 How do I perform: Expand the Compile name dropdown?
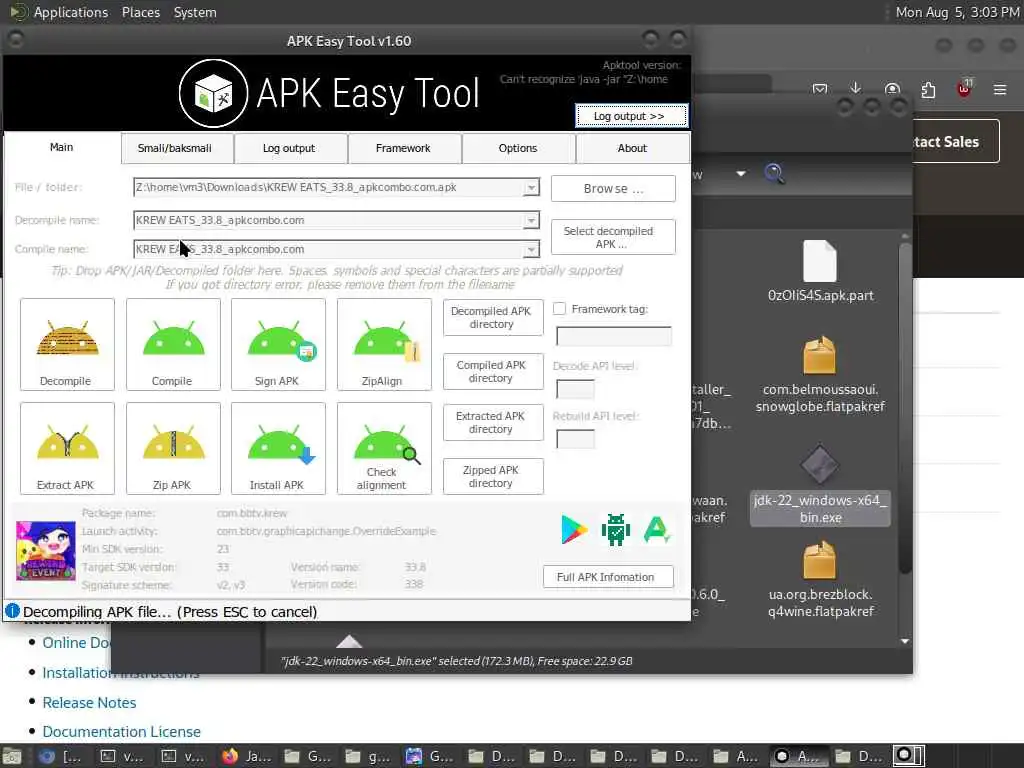click(532, 249)
